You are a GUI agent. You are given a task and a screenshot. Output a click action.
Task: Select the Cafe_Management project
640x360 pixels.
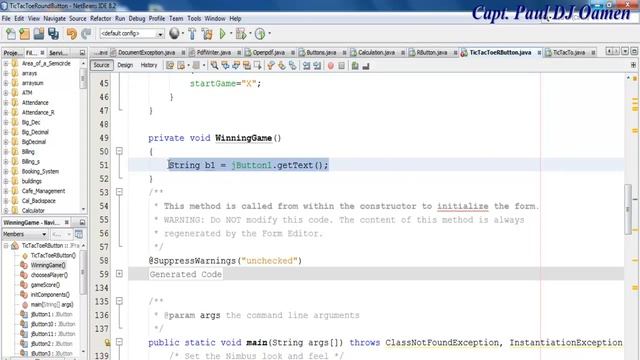43,191
